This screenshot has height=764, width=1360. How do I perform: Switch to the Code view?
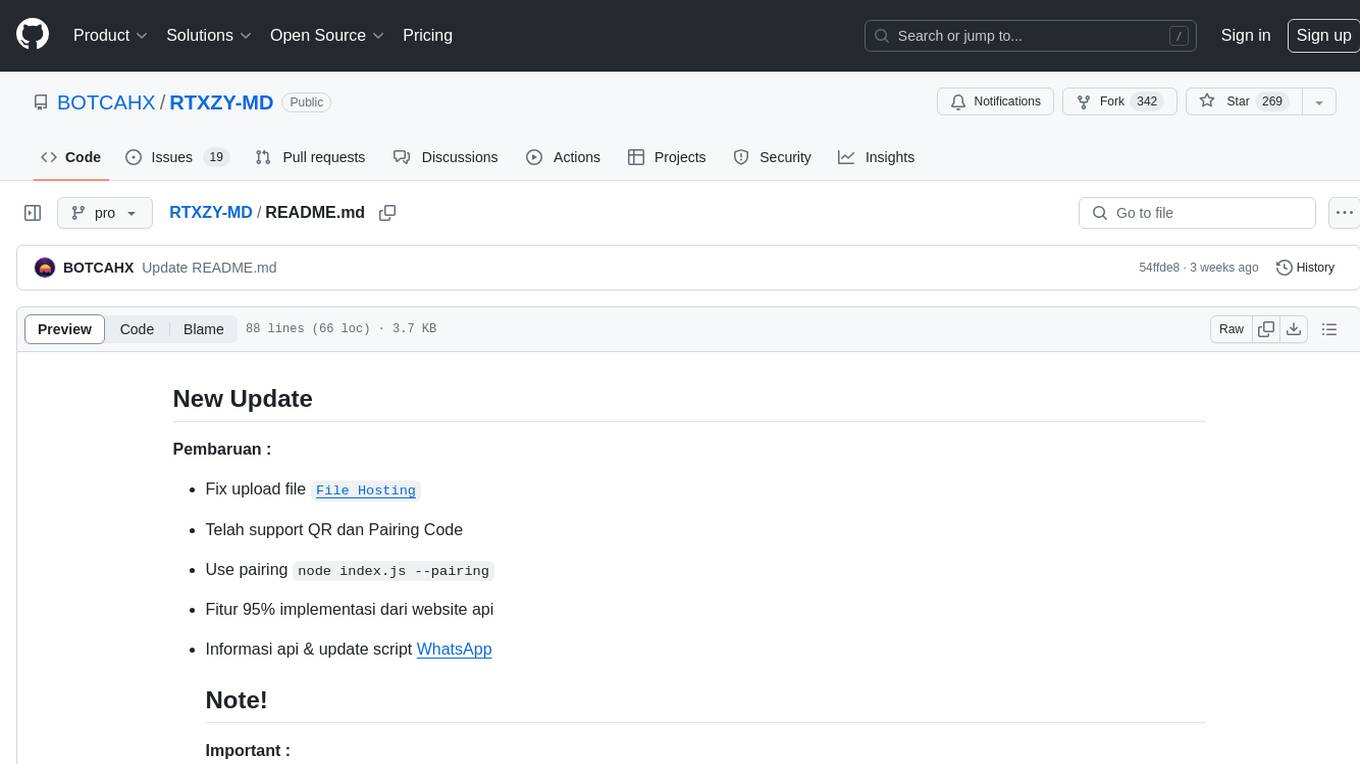[x=137, y=329]
